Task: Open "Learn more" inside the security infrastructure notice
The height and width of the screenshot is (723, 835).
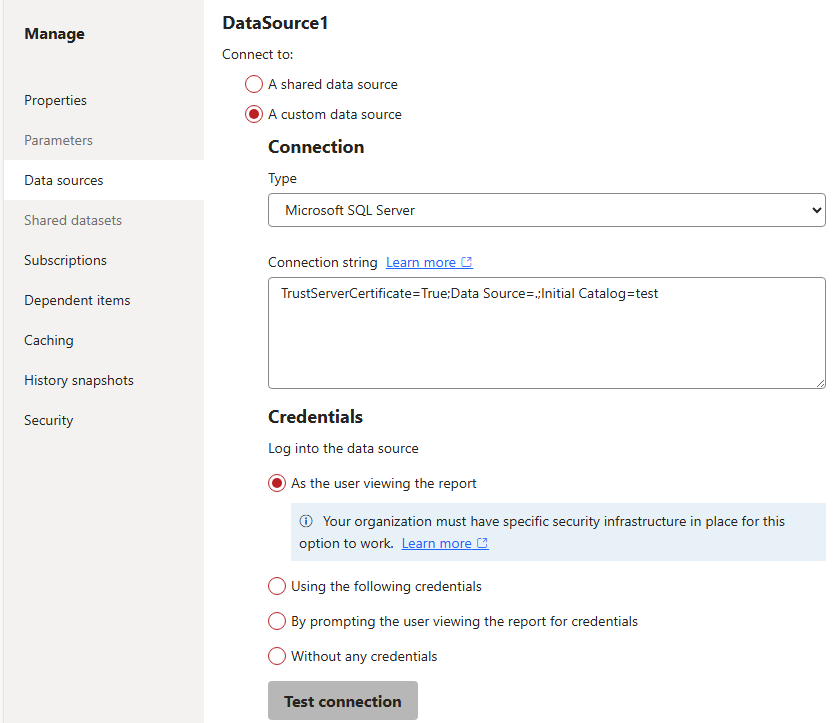Action: (x=437, y=543)
